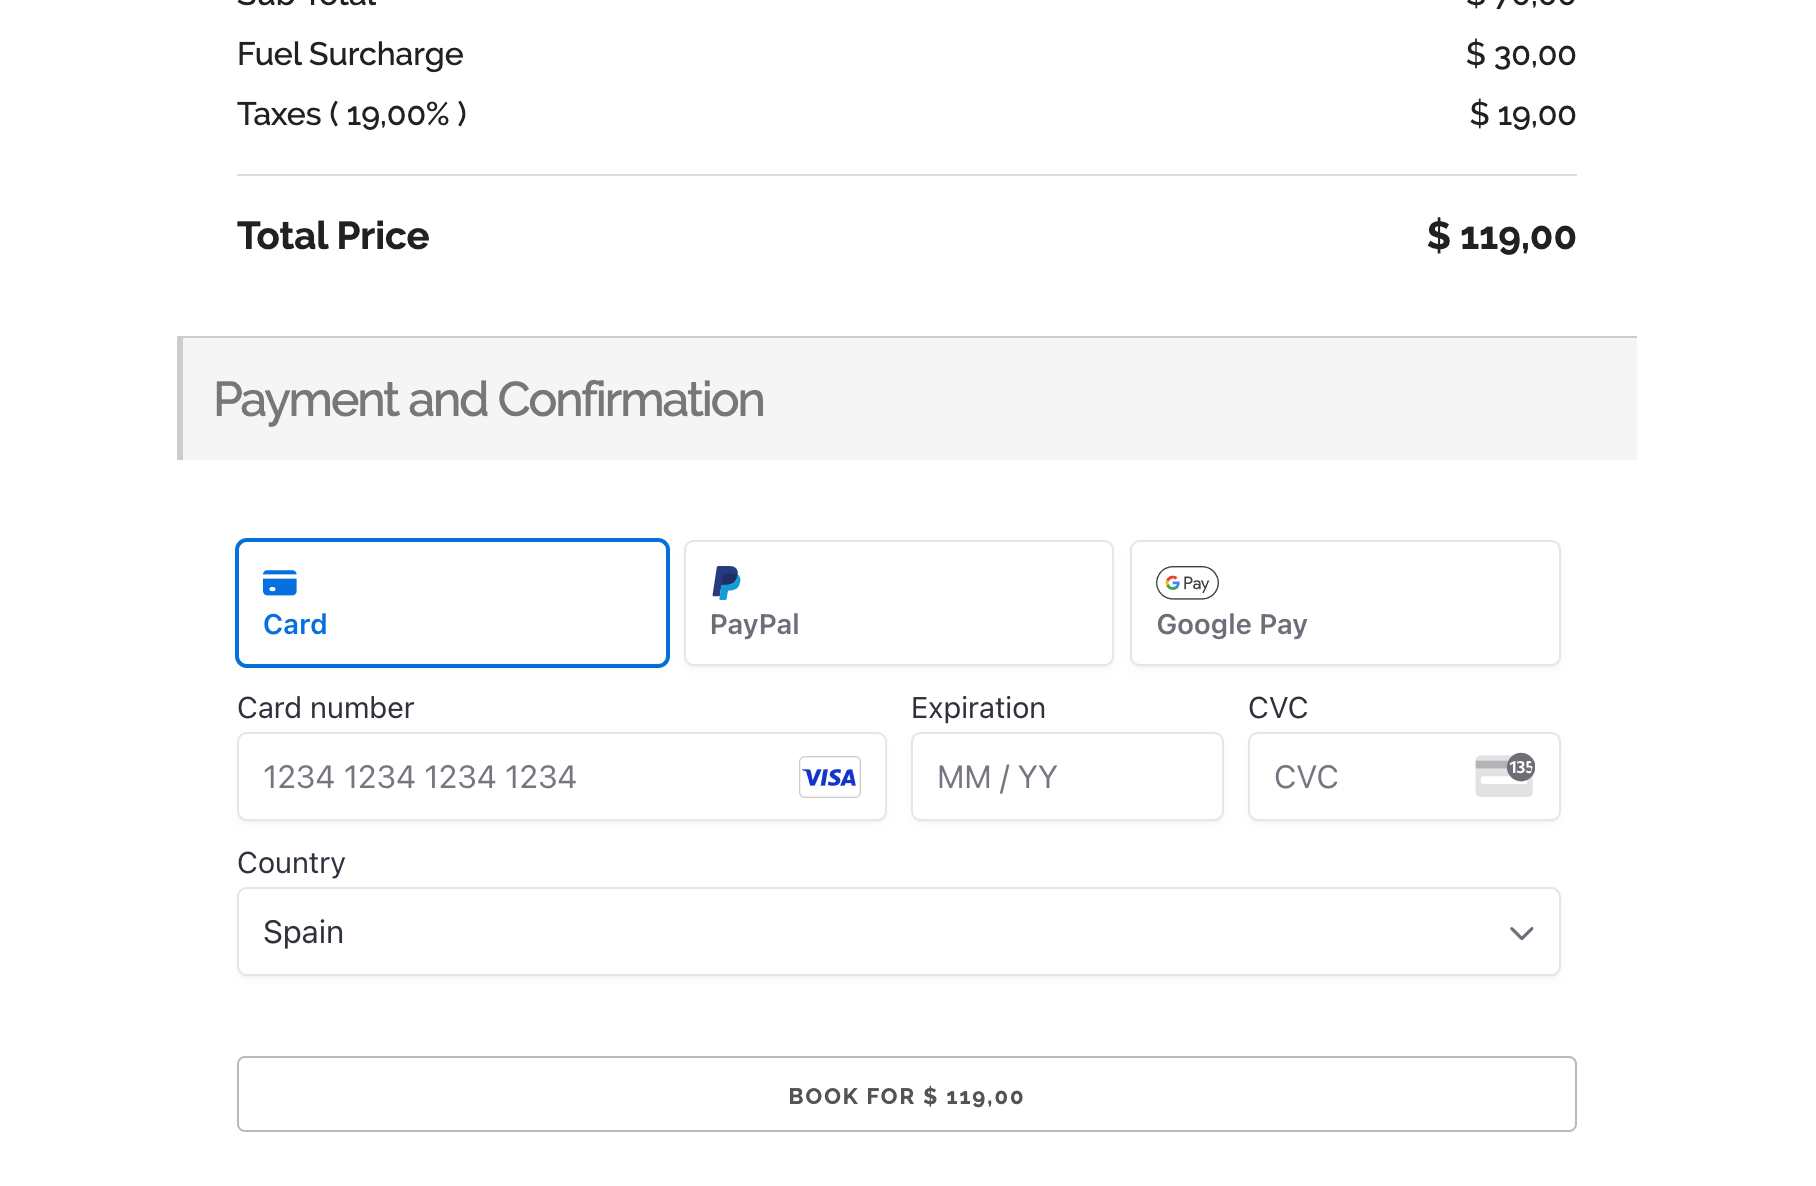1816x1186 pixels.
Task: Choose Google Pay payment option
Action: [x=1344, y=603]
